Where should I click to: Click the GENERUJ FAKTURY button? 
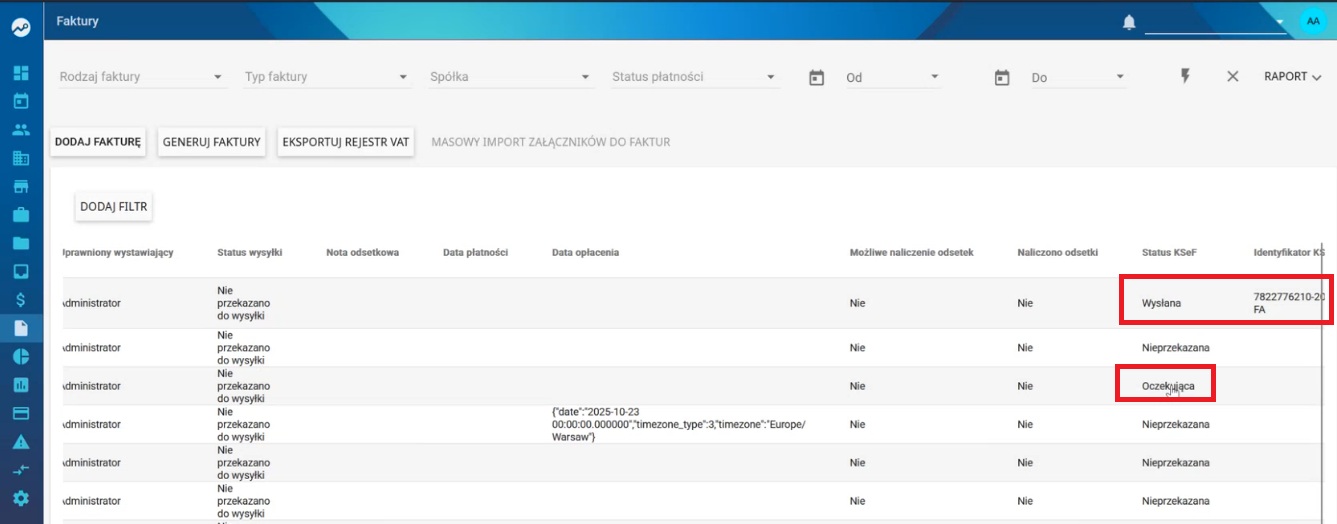tap(212, 142)
